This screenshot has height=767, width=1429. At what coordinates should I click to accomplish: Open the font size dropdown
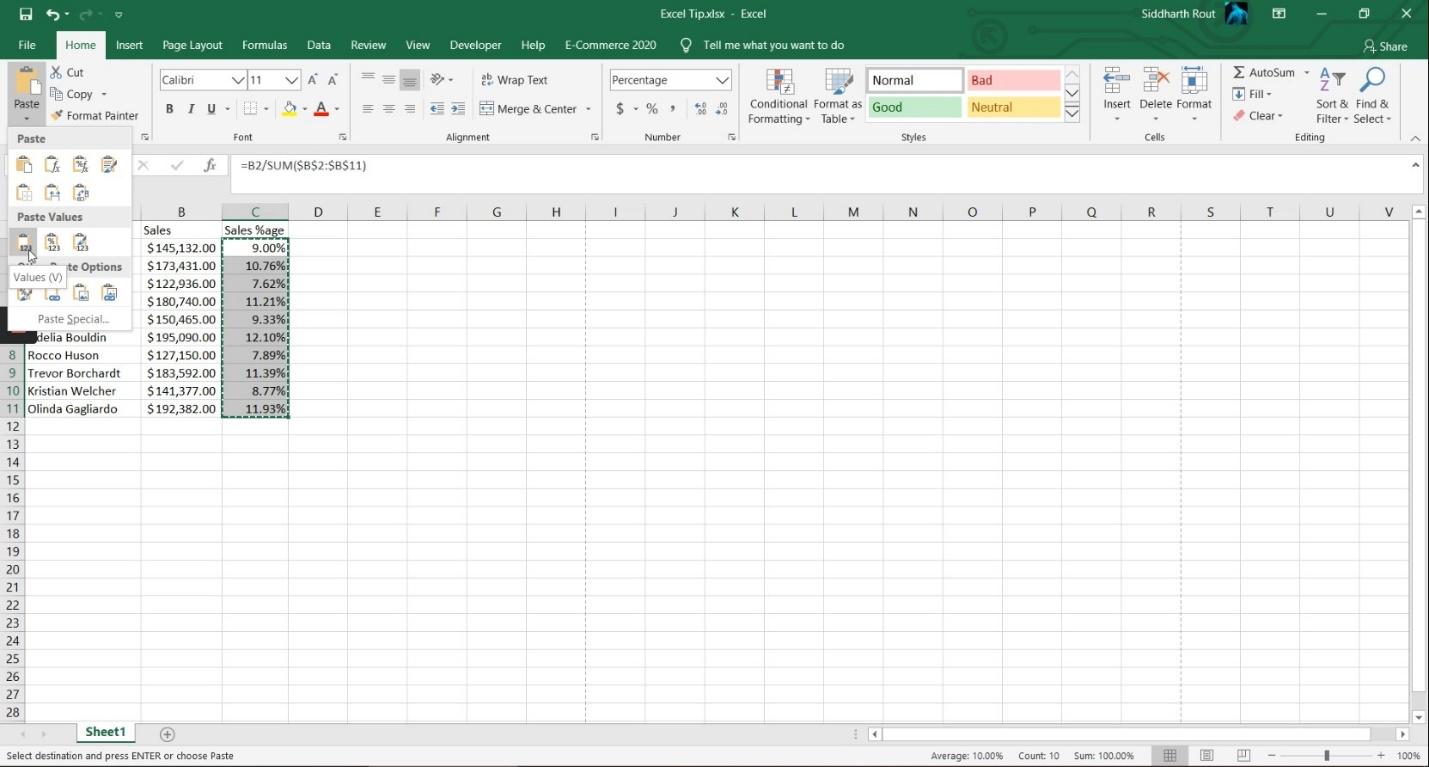291,80
